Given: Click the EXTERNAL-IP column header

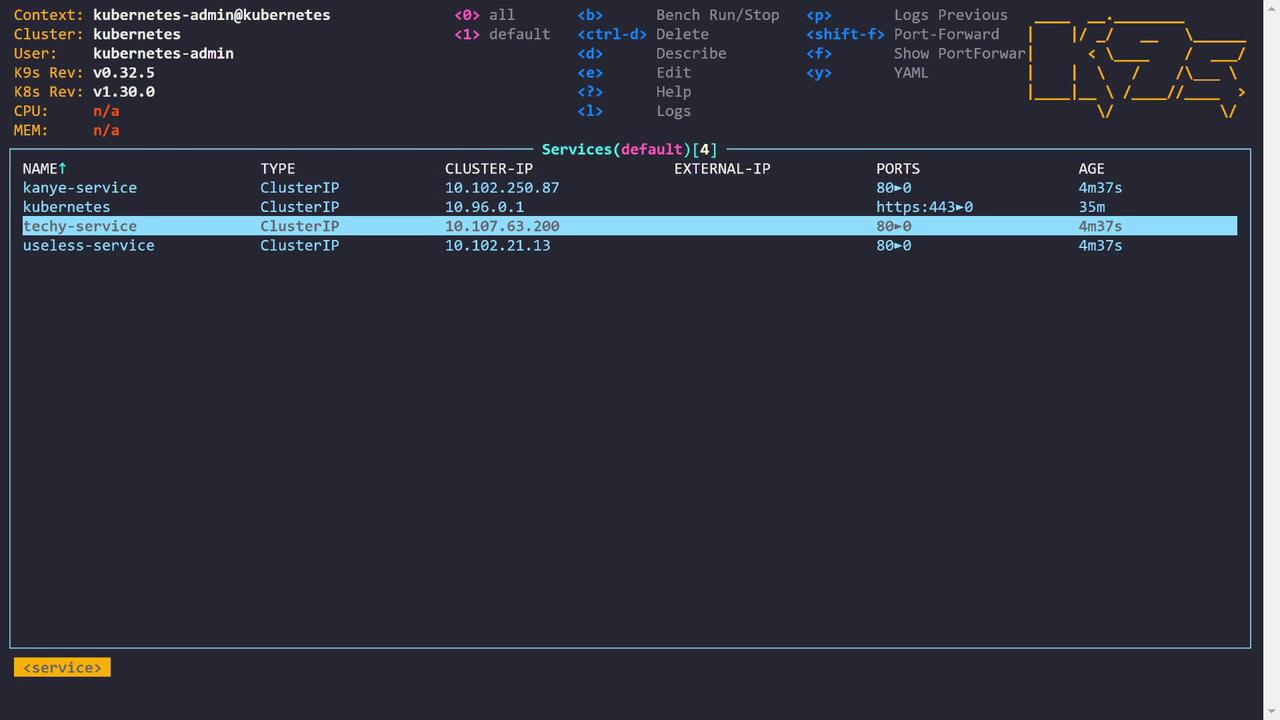Looking at the screenshot, I should tap(722, 169).
